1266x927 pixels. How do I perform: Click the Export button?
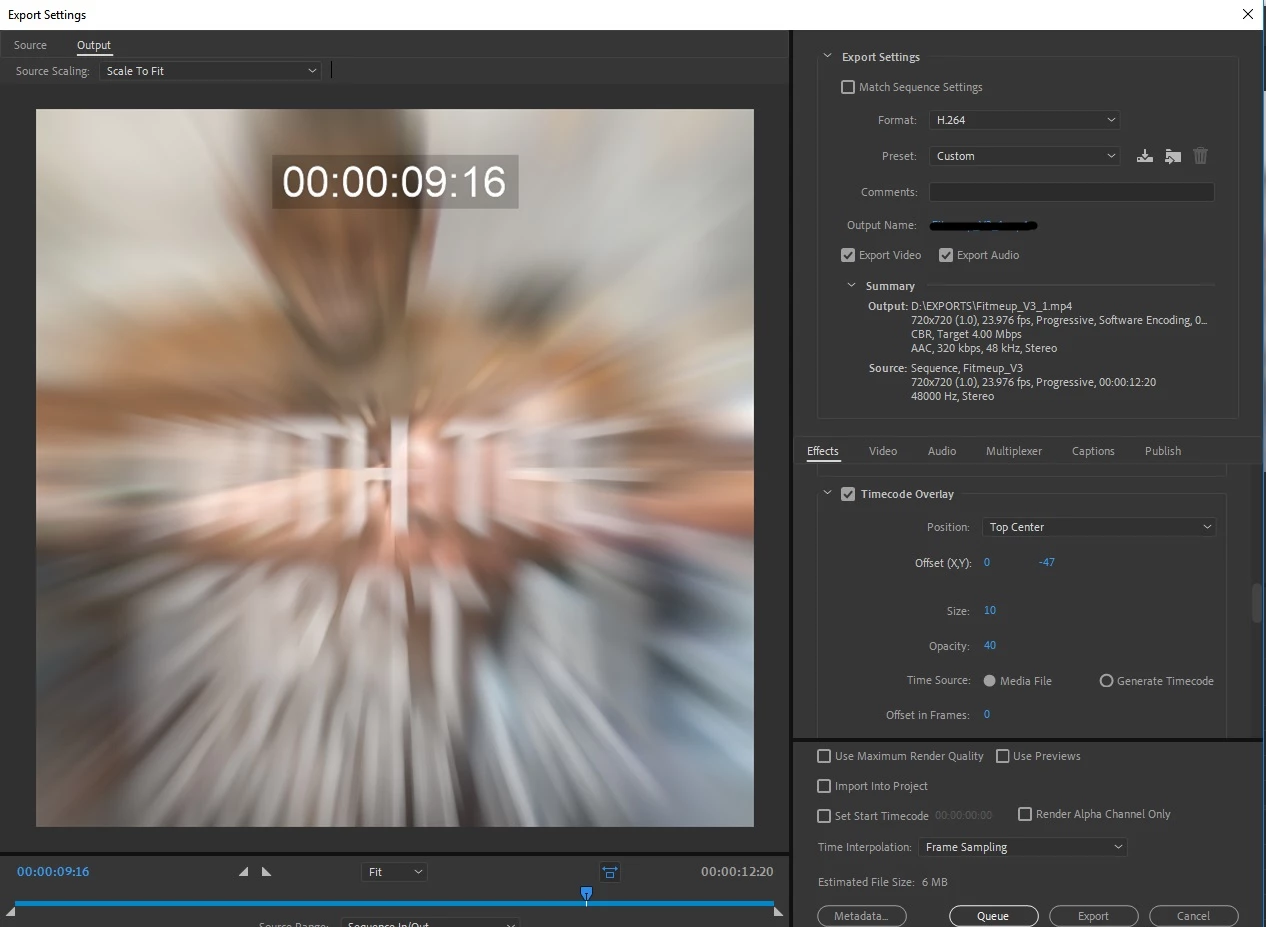(1093, 916)
